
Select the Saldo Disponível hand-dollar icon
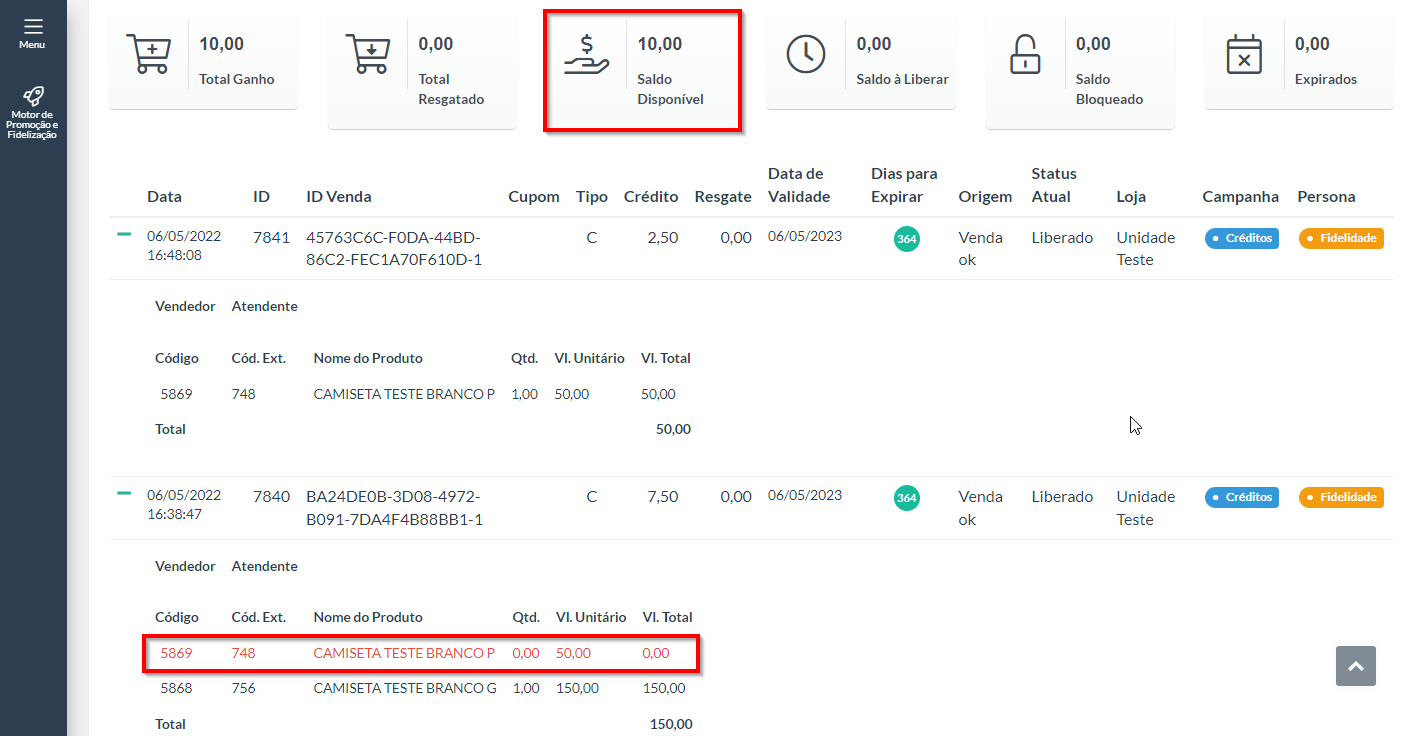pyautogui.click(x=586, y=54)
